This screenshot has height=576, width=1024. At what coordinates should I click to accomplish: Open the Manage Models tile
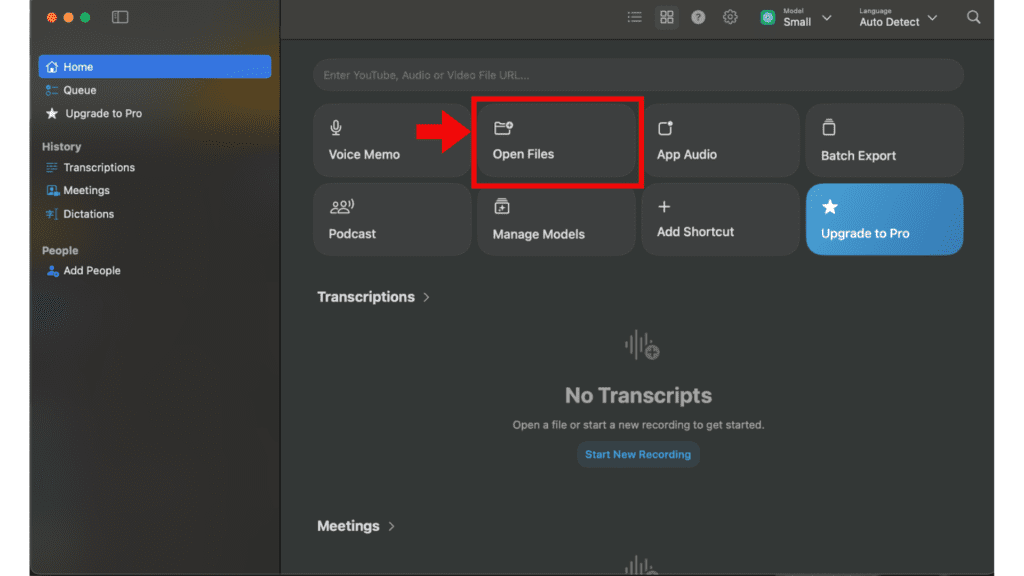556,219
